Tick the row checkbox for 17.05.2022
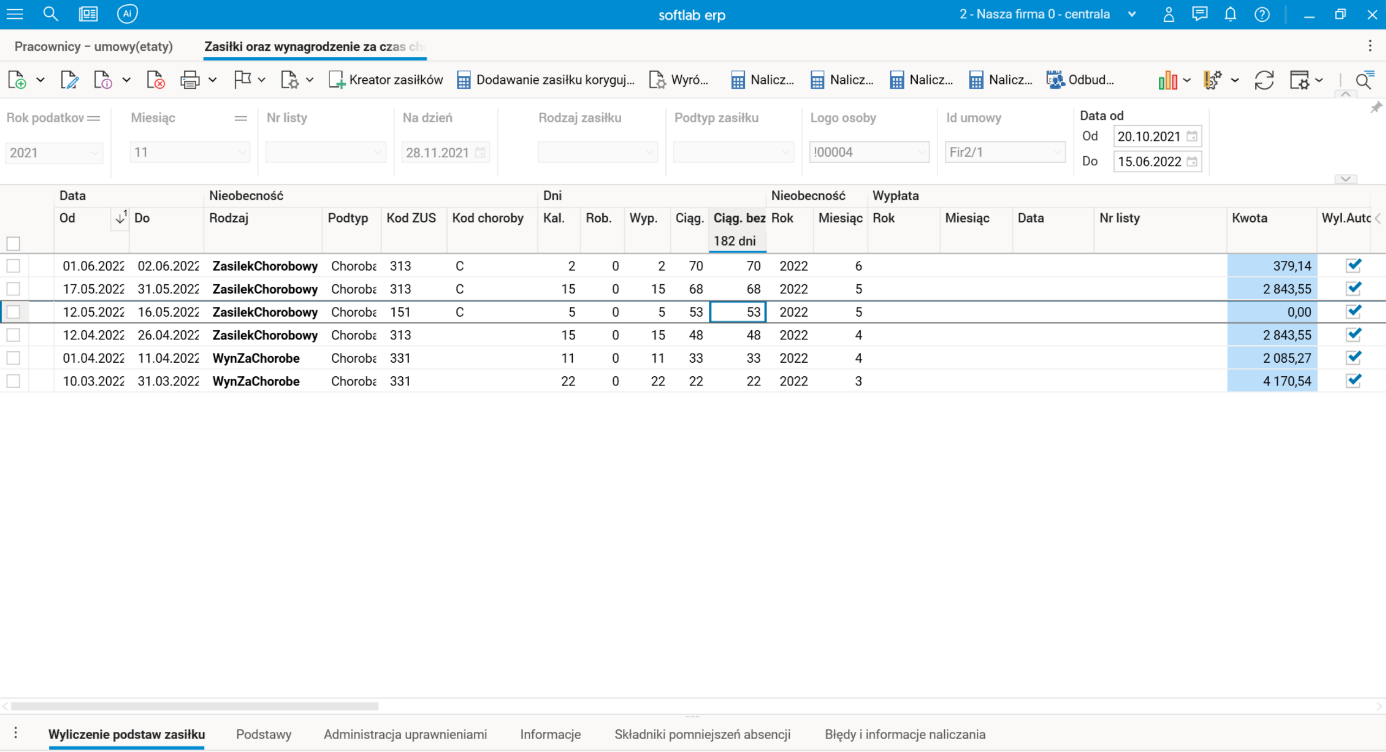1386x752 pixels. (13, 289)
